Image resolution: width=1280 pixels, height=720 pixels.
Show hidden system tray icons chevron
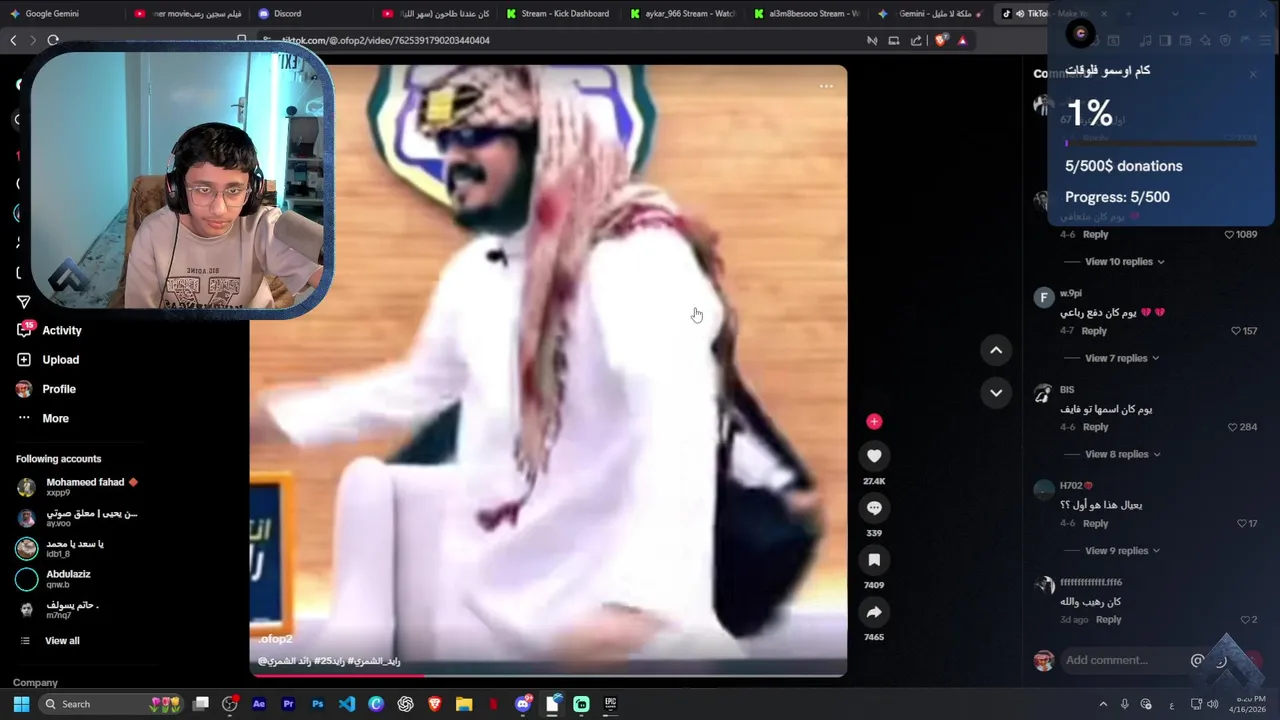point(1103,704)
